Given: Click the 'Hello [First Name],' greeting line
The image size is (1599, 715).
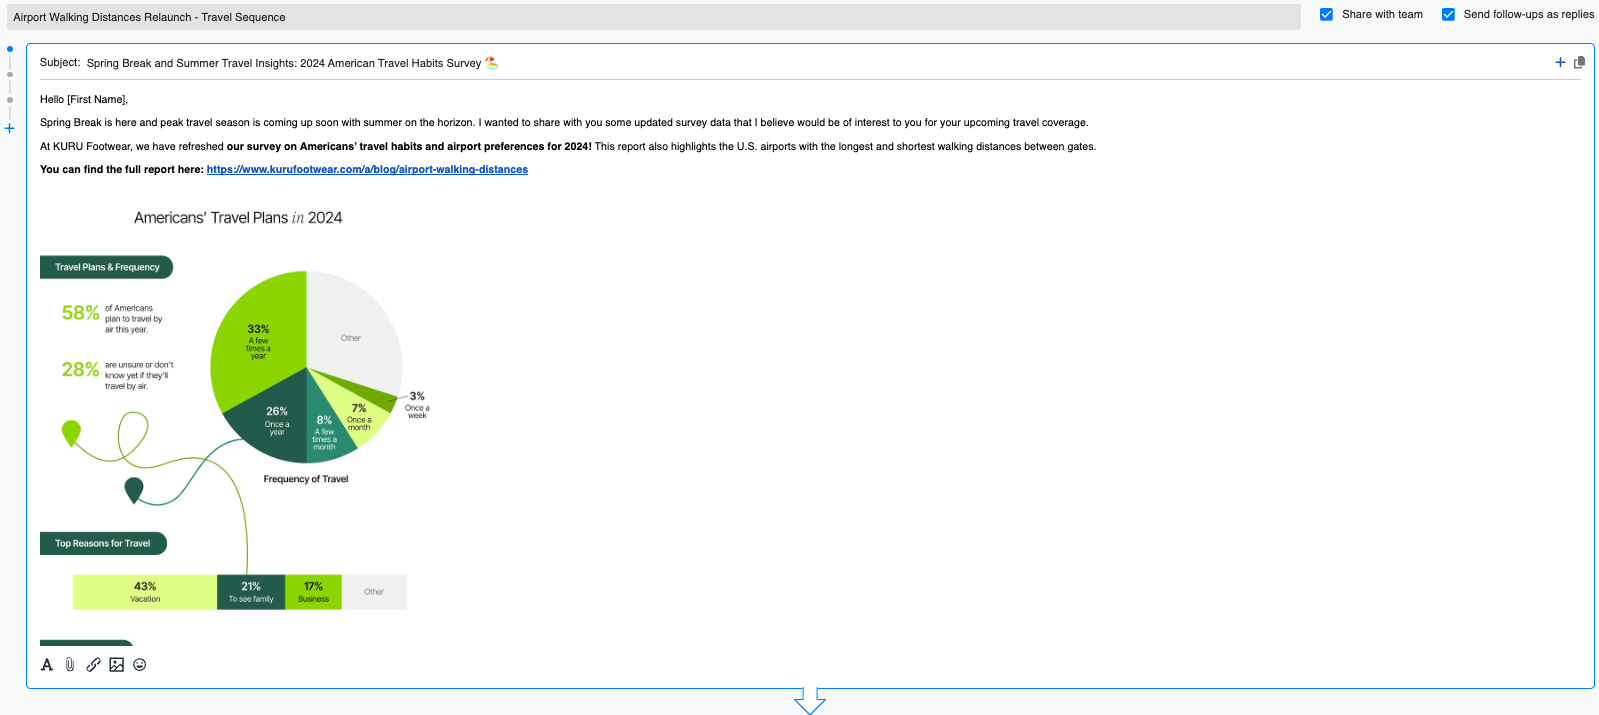Looking at the screenshot, I should (x=84, y=99).
